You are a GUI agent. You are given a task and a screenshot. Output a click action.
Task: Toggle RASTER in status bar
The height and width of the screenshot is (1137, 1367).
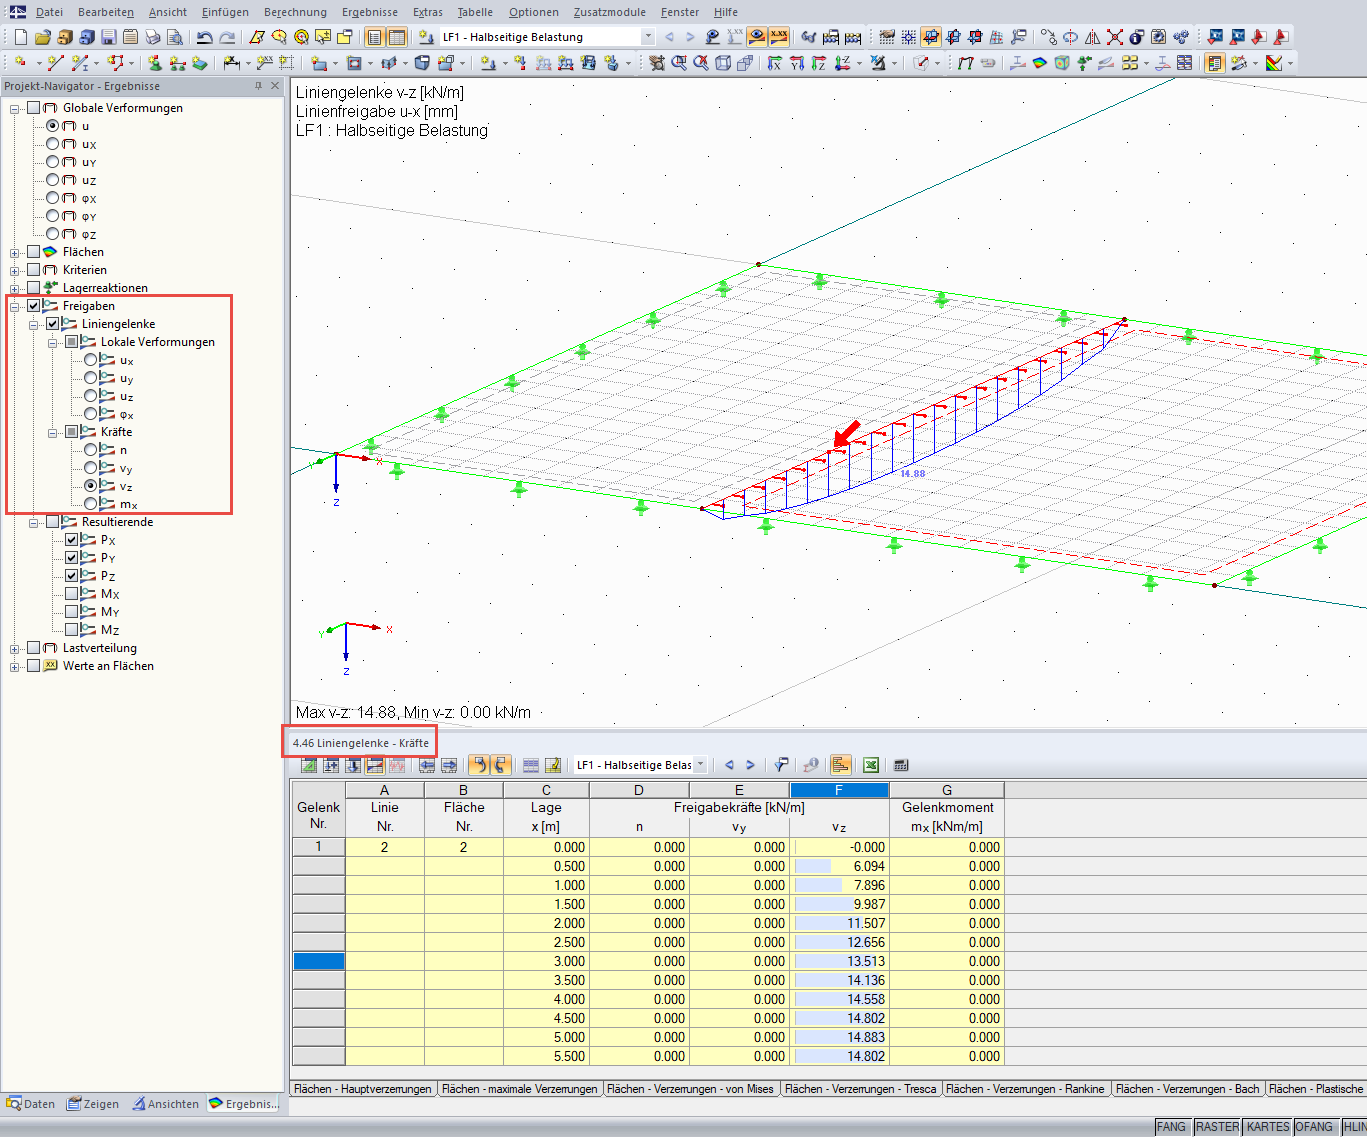[x=1217, y=1127]
